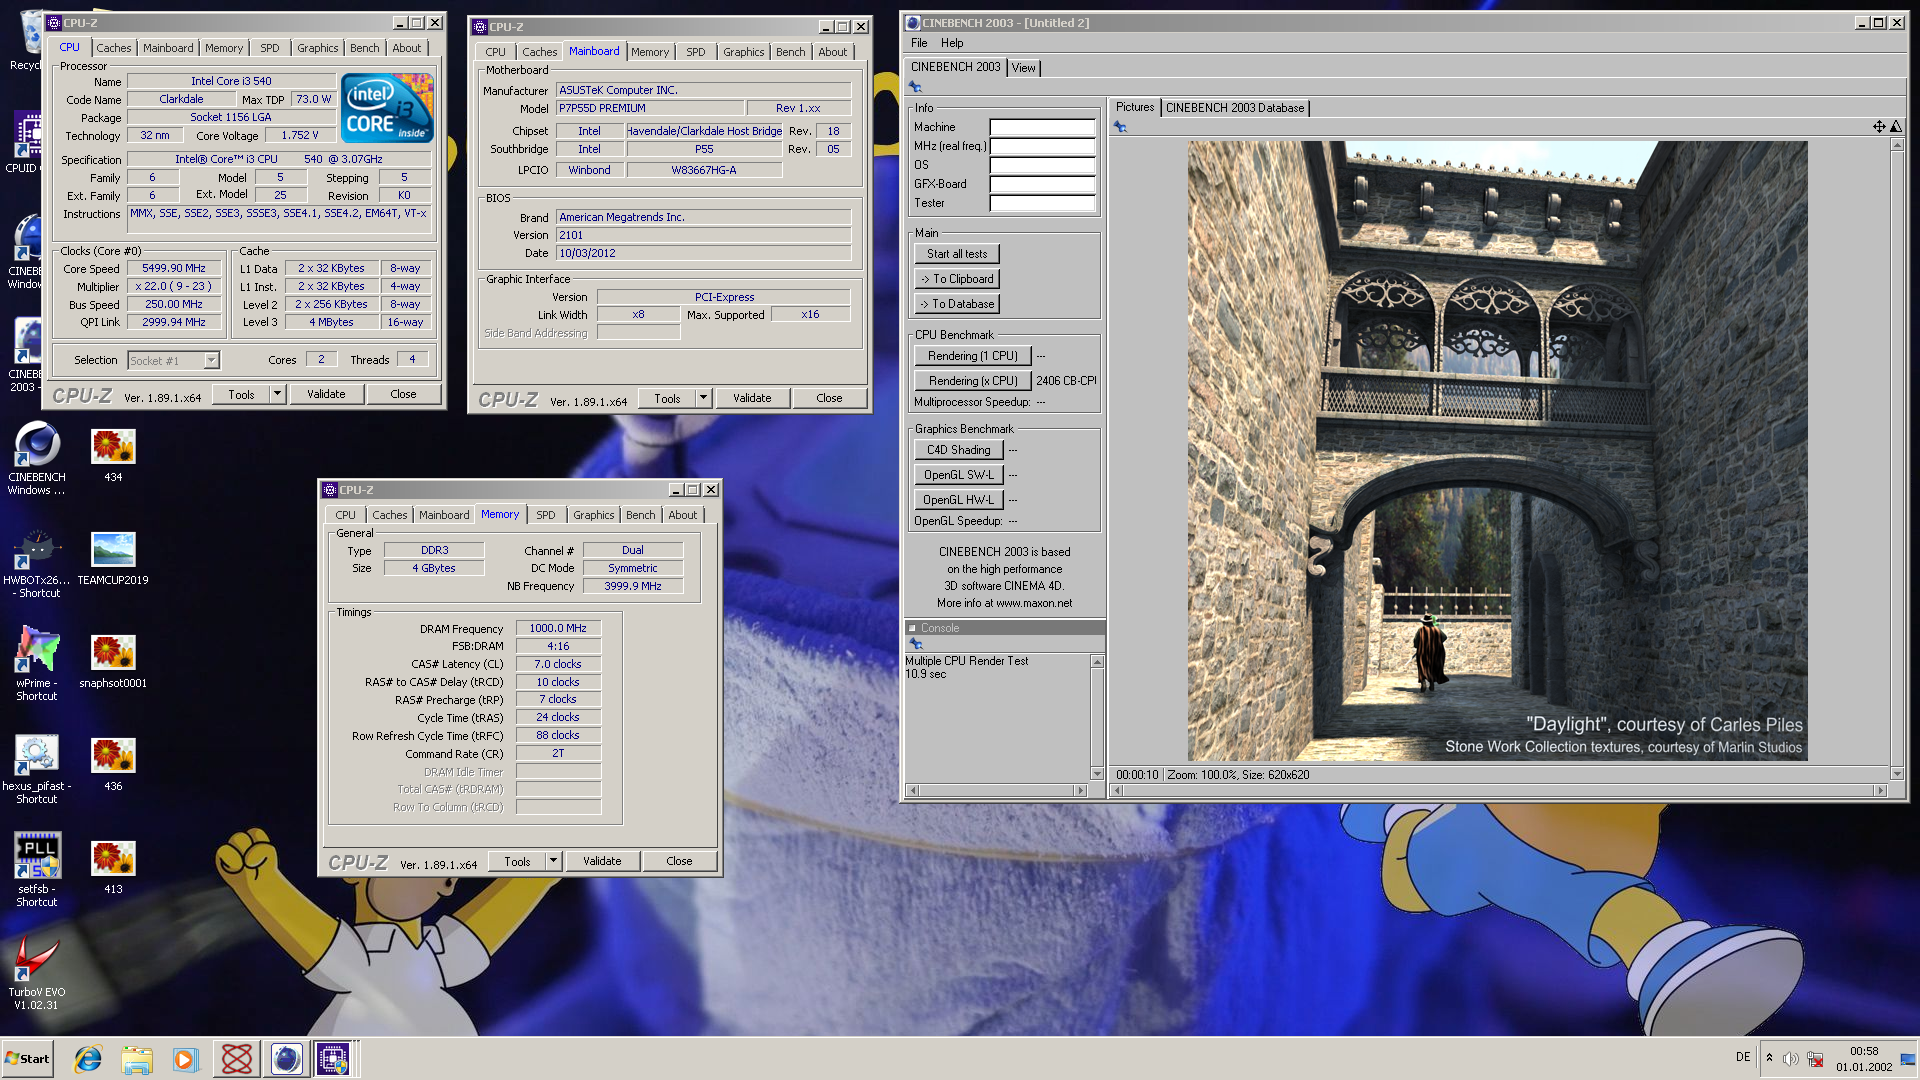Image resolution: width=1920 pixels, height=1080 pixels.
Task: Open Caches tab in CPU window
Action: pos(113,48)
